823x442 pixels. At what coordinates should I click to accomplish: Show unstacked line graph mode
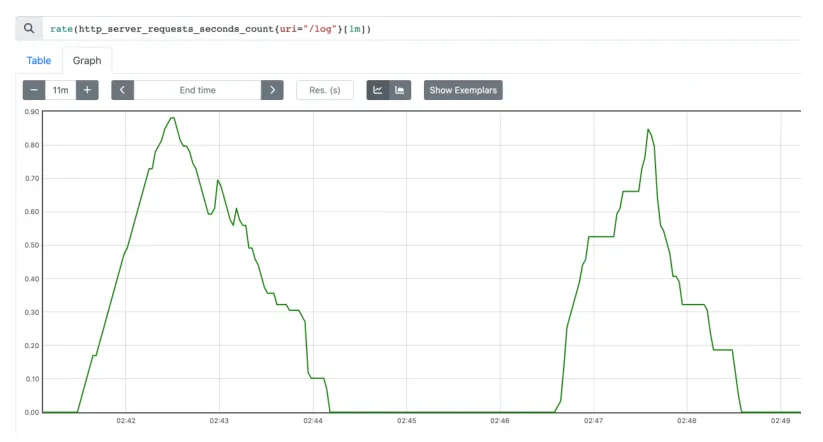click(x=377, y=90)
